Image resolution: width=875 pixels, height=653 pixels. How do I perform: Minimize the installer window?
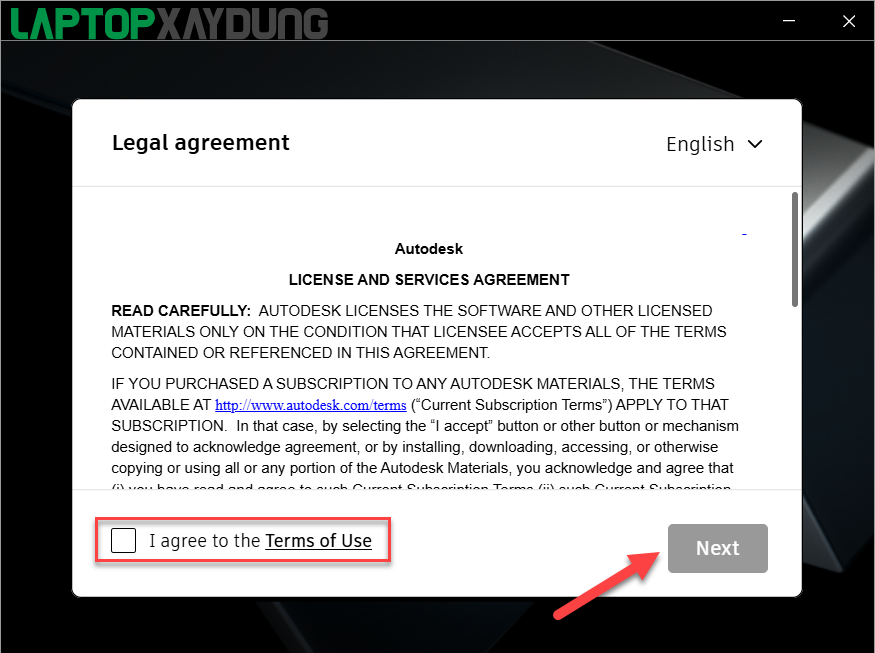789,21
